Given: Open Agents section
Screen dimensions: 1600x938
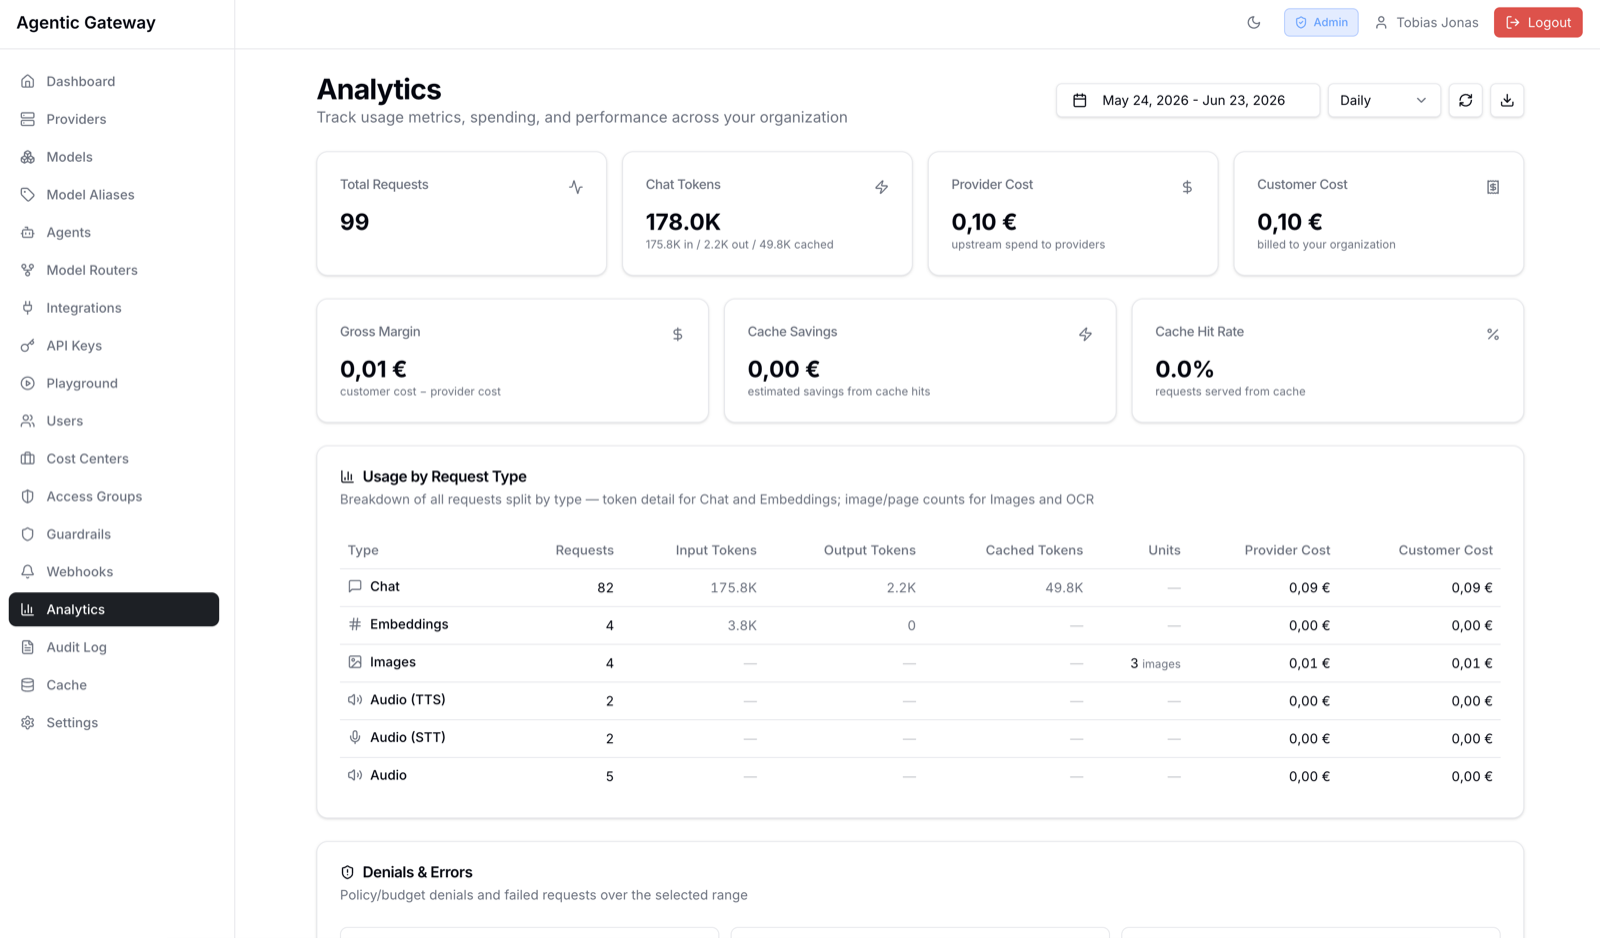Looking at the screenshot, I should (114, 232).
